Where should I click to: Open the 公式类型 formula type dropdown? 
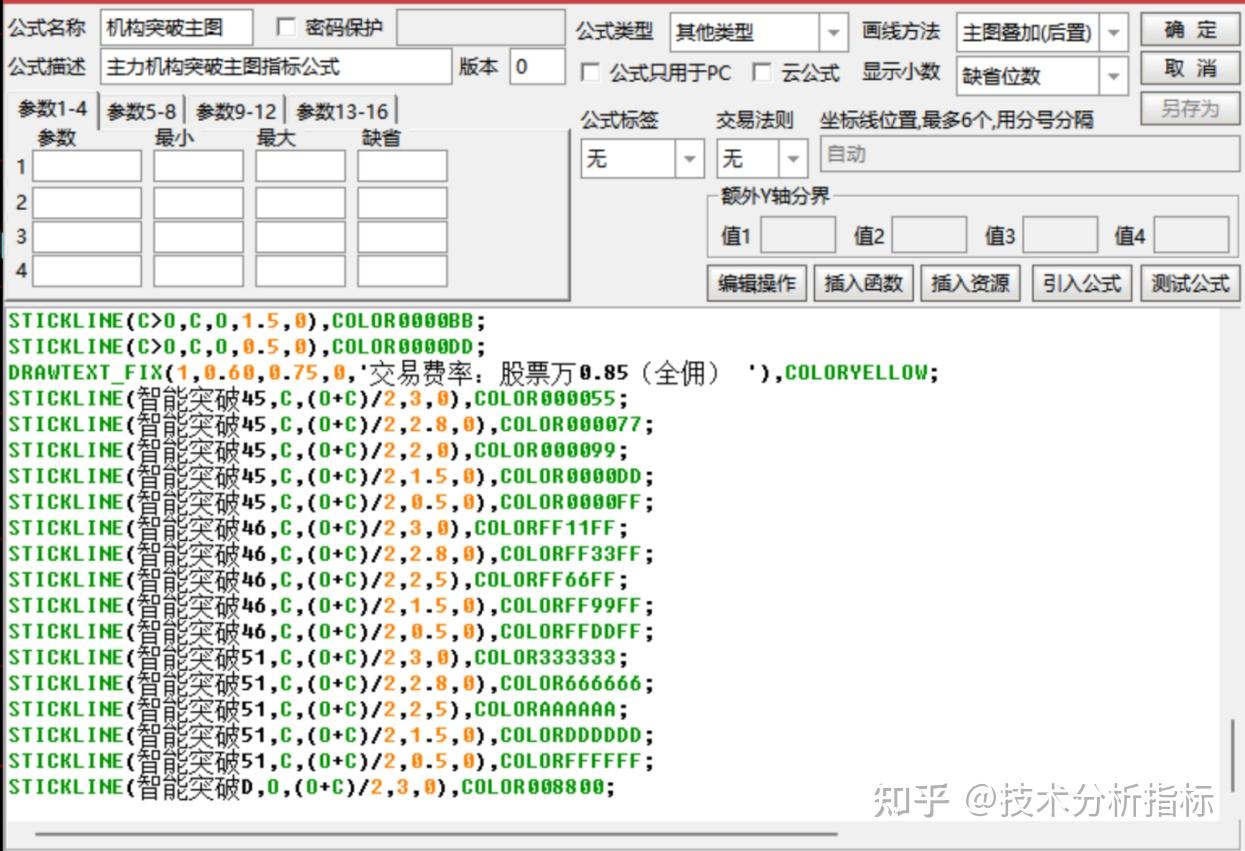click(x=835, y=32)
